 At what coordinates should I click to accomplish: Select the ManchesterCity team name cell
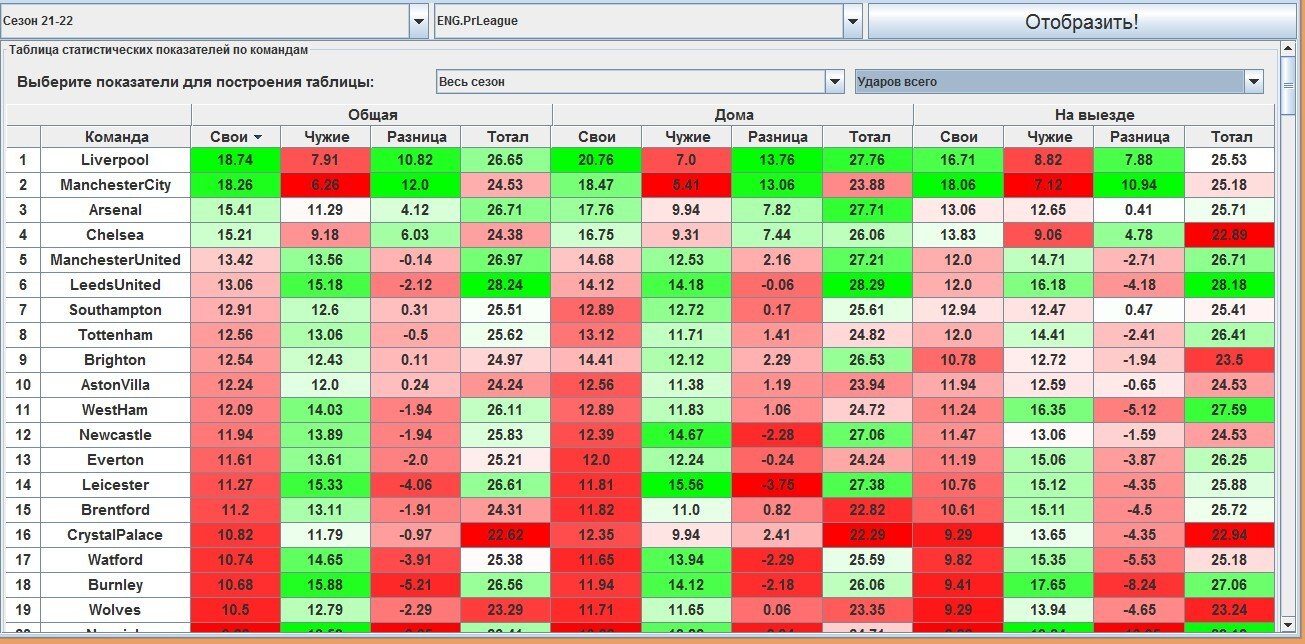pos(116,185)
